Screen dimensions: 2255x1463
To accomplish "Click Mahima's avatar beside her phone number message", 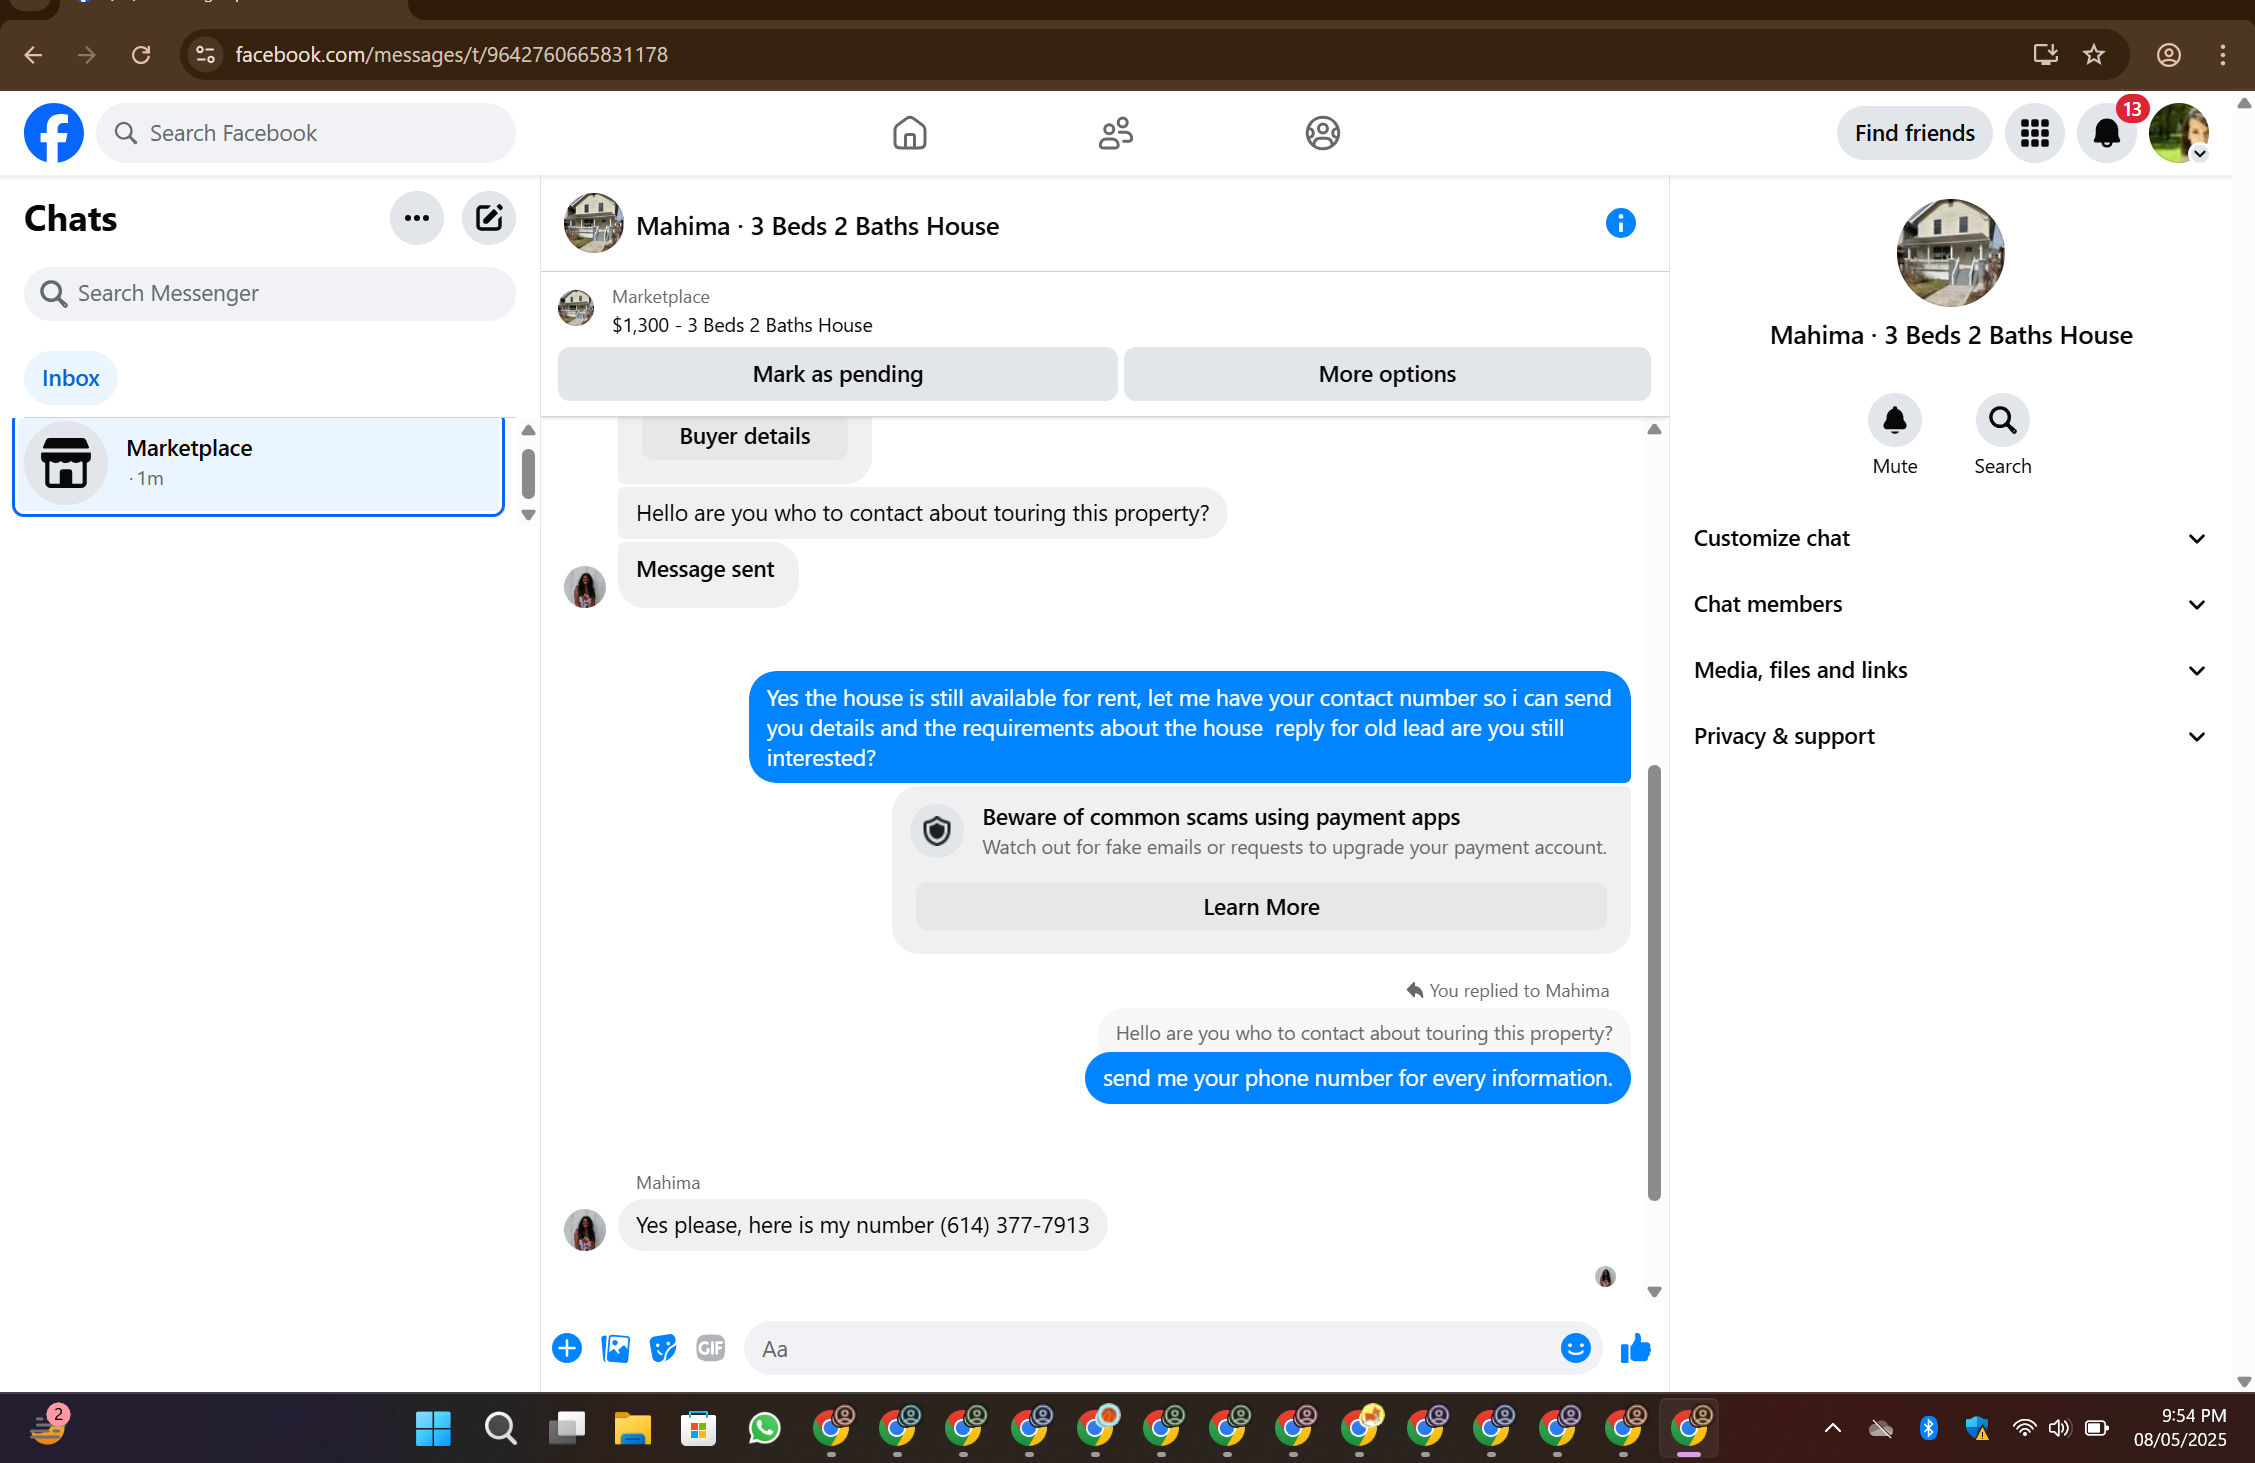I will click(x=585, y=1230).
